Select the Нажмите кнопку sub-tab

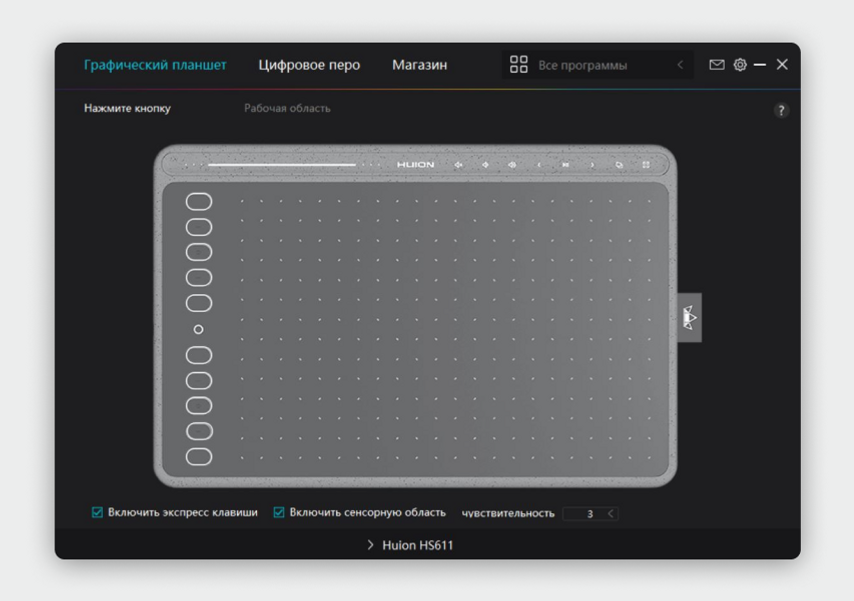(x=127, y=108)
